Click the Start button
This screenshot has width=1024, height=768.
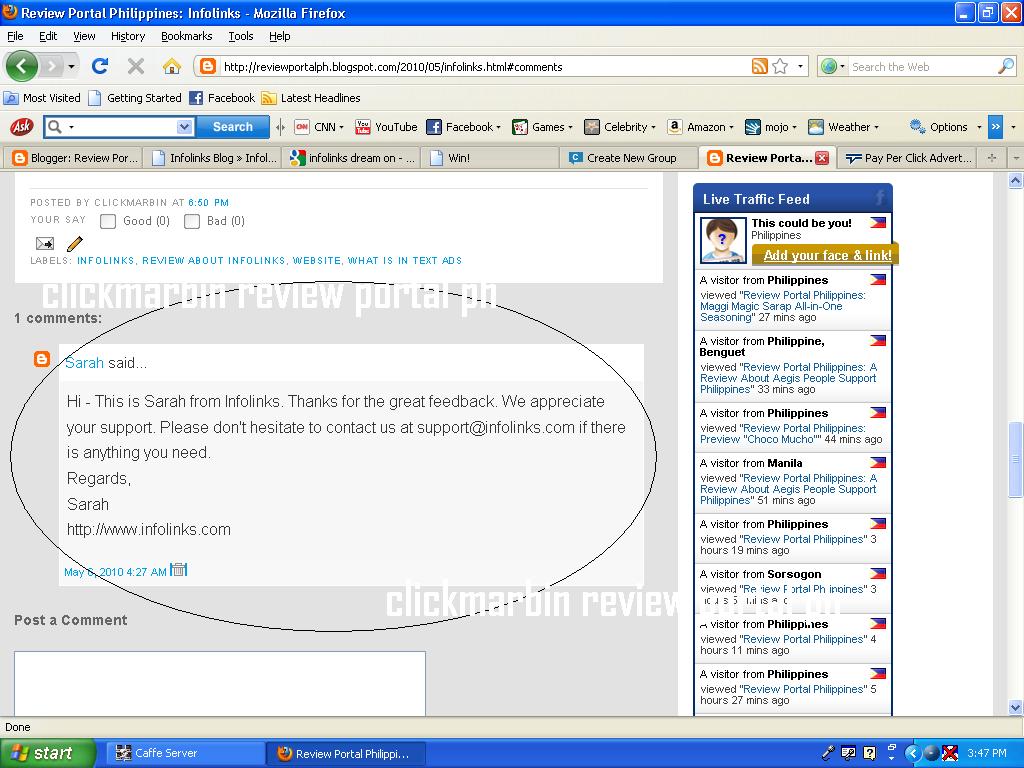tap(47, 753)
